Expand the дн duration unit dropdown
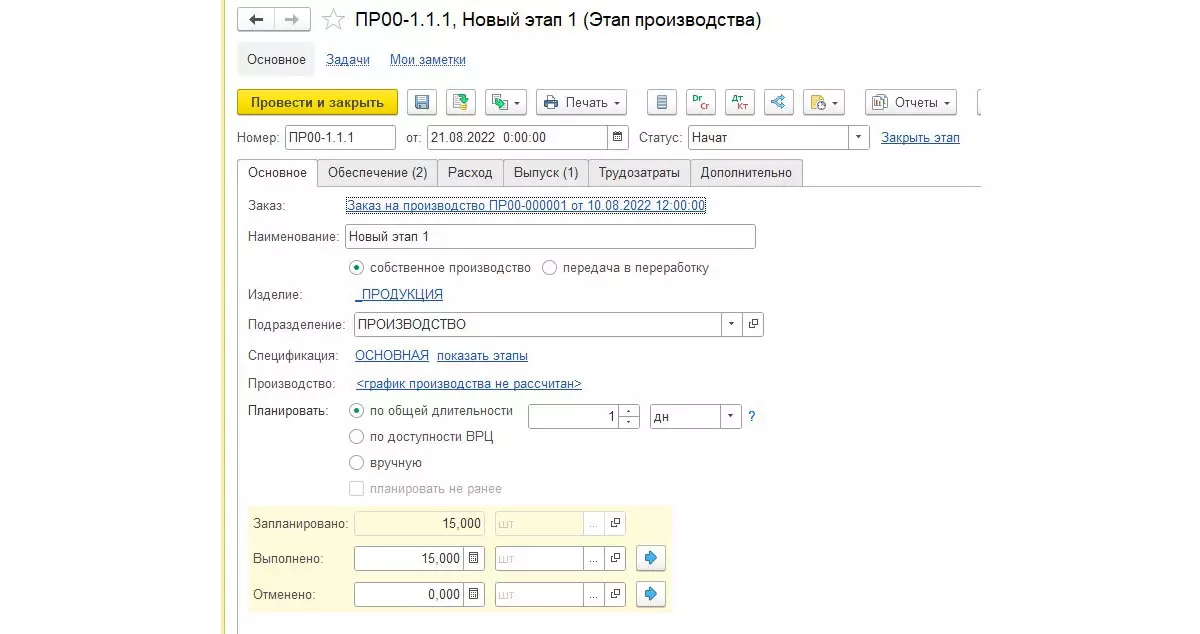Viewport: 1200px width, 634px height. pos(731,416)
